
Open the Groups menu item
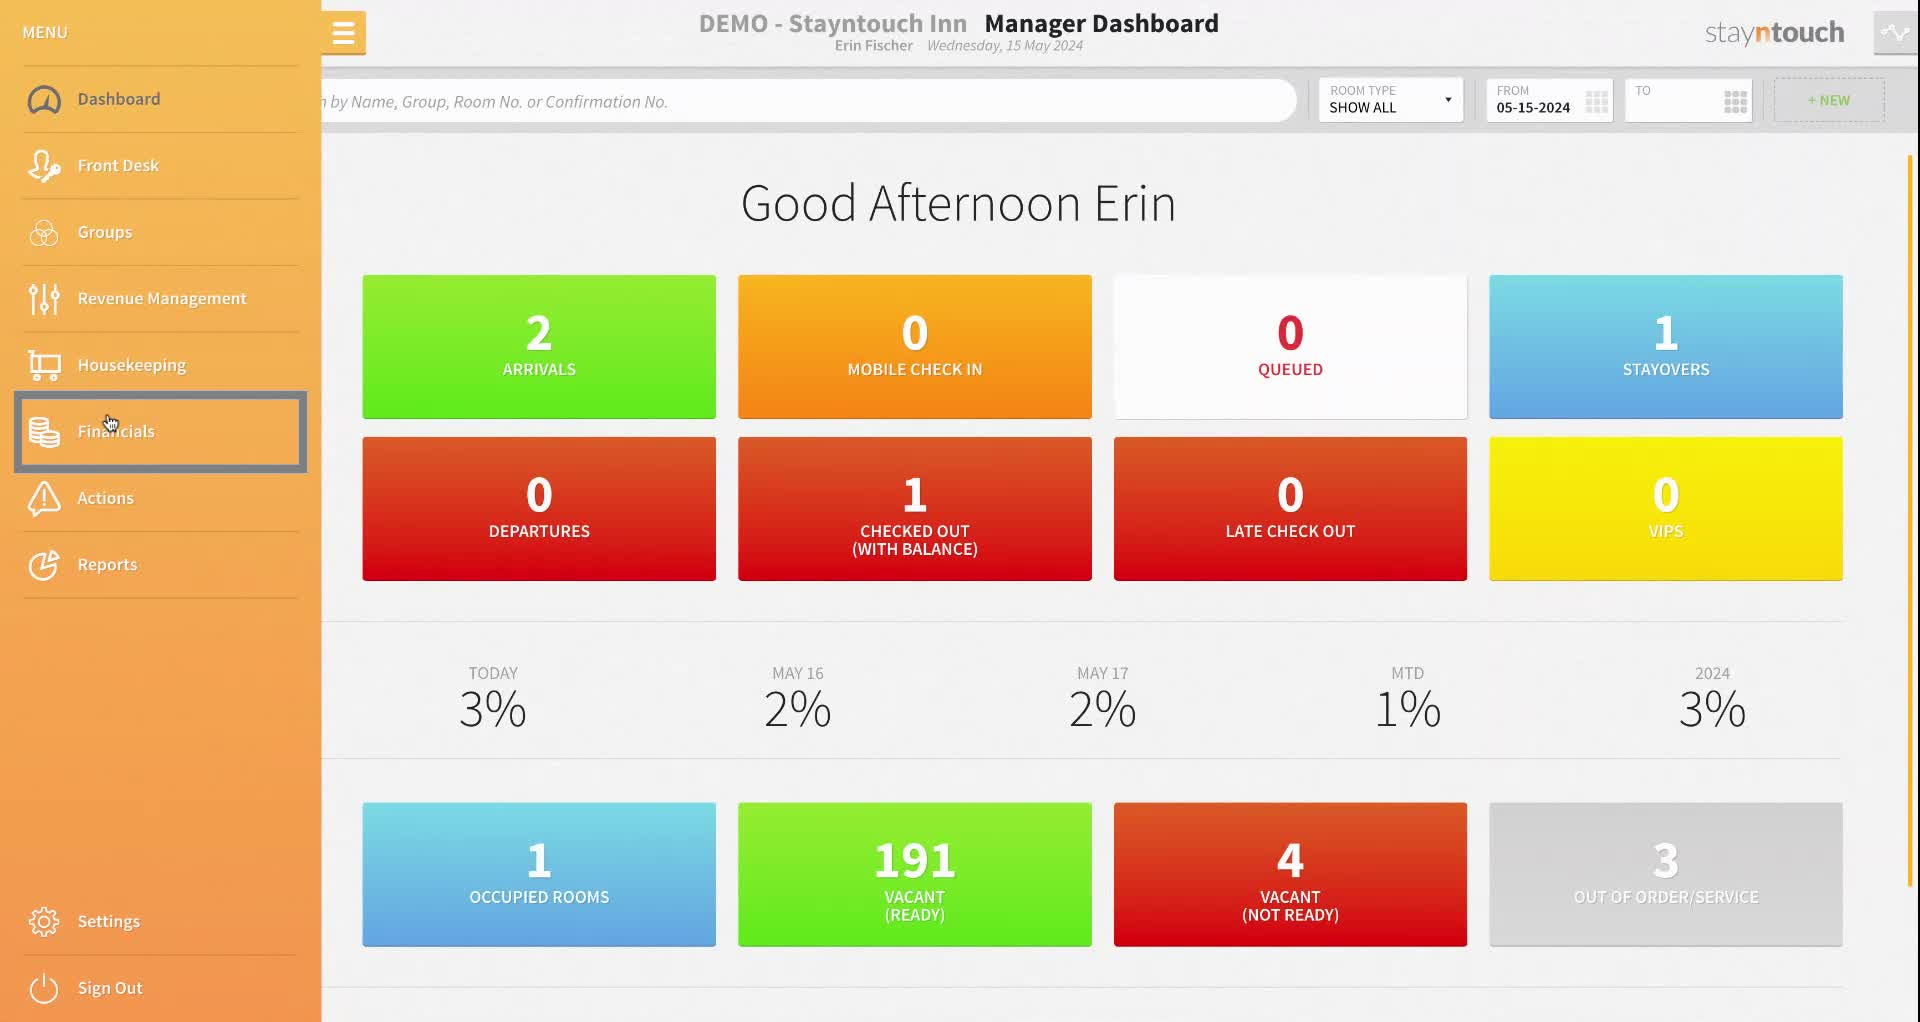tap(161, 232)
